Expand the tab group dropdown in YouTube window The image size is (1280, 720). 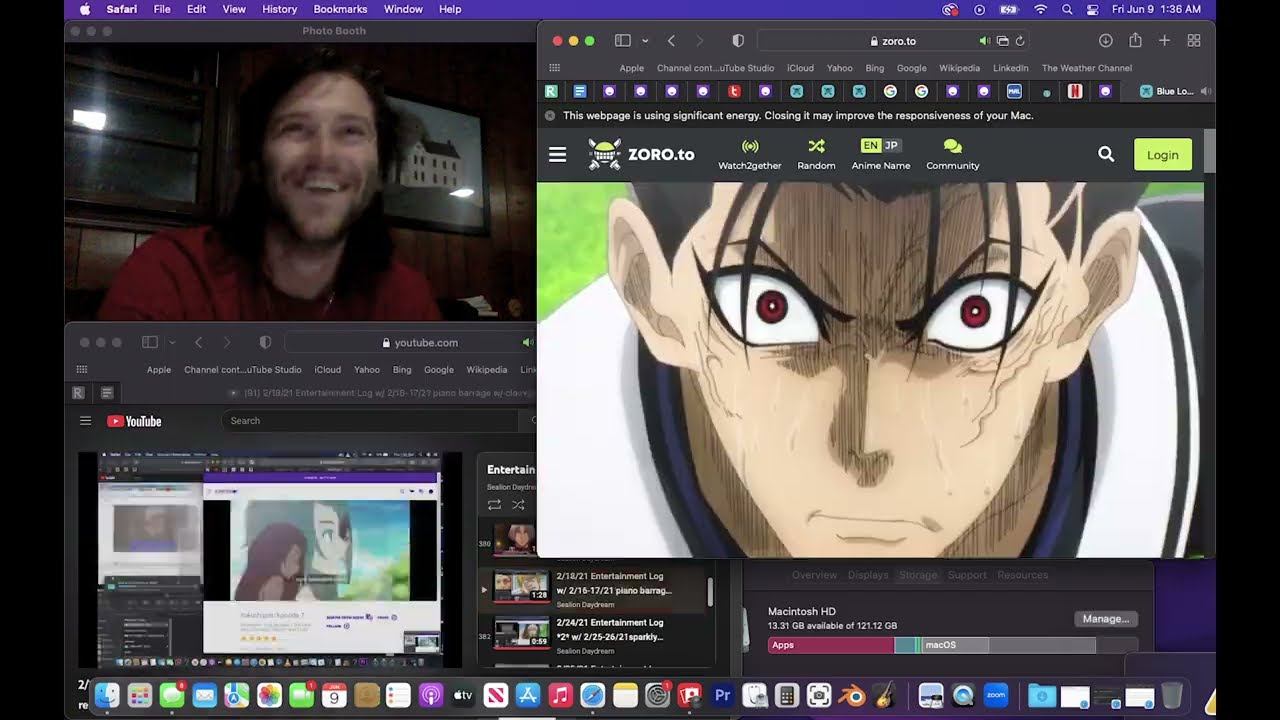click(x=172, y=342)
